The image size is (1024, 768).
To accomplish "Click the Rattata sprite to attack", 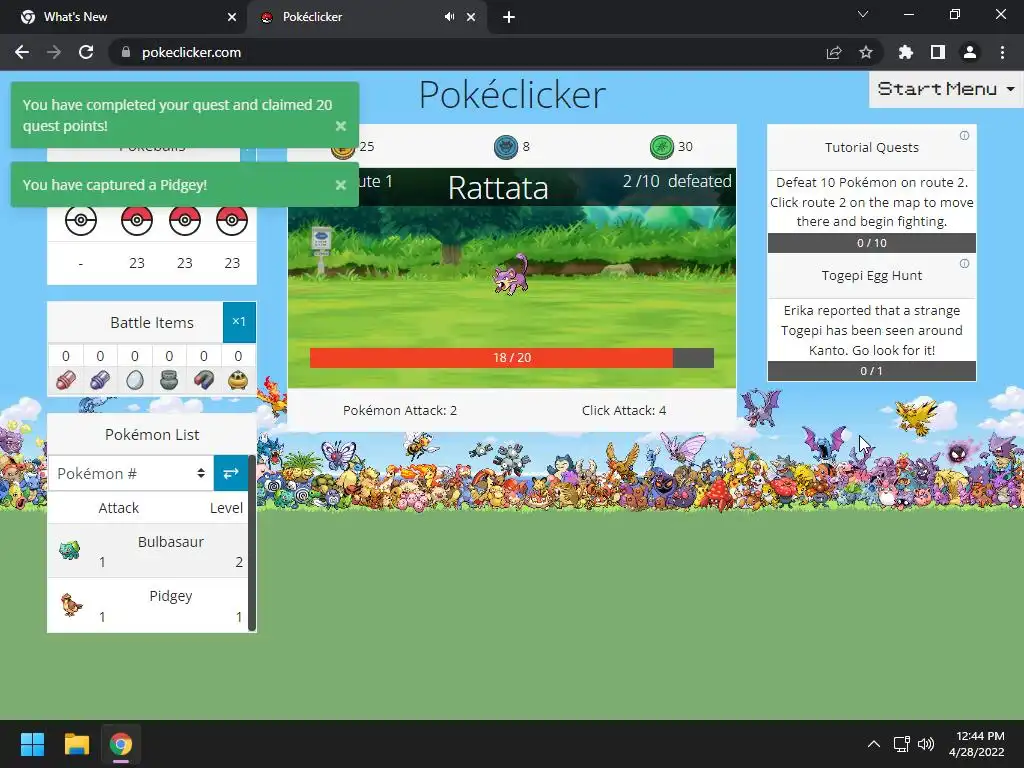I will 511,274.
